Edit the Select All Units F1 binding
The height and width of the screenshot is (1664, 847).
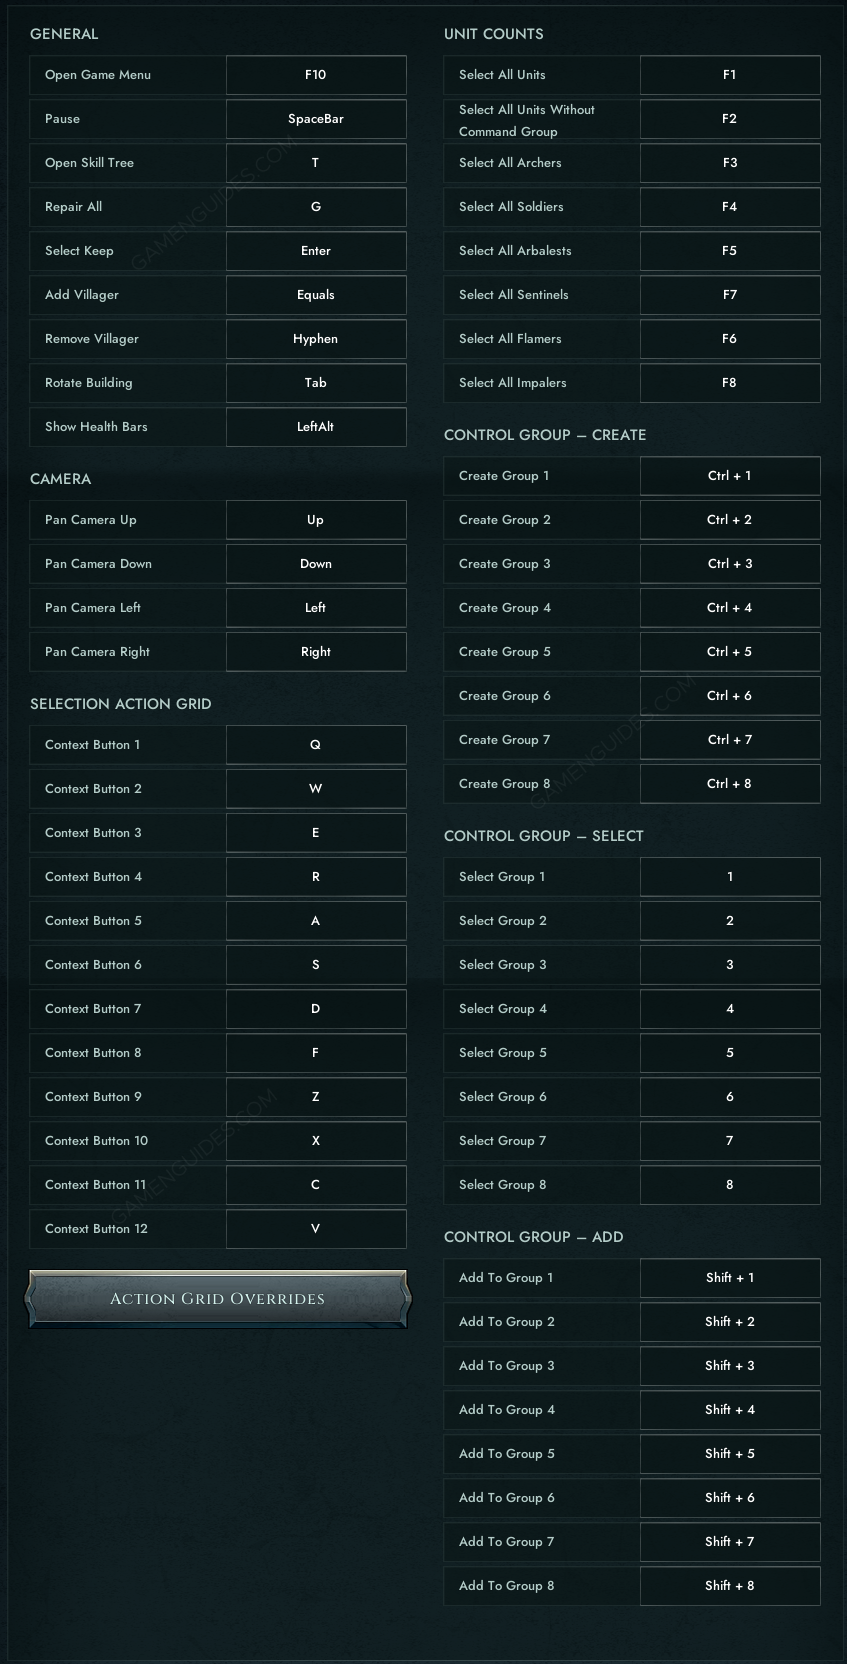click(x=730, y=75)
